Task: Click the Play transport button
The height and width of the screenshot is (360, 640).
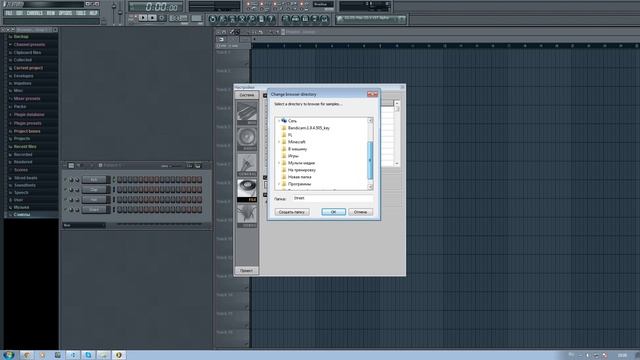Action: pyautogui.click(x=142, y=18)
